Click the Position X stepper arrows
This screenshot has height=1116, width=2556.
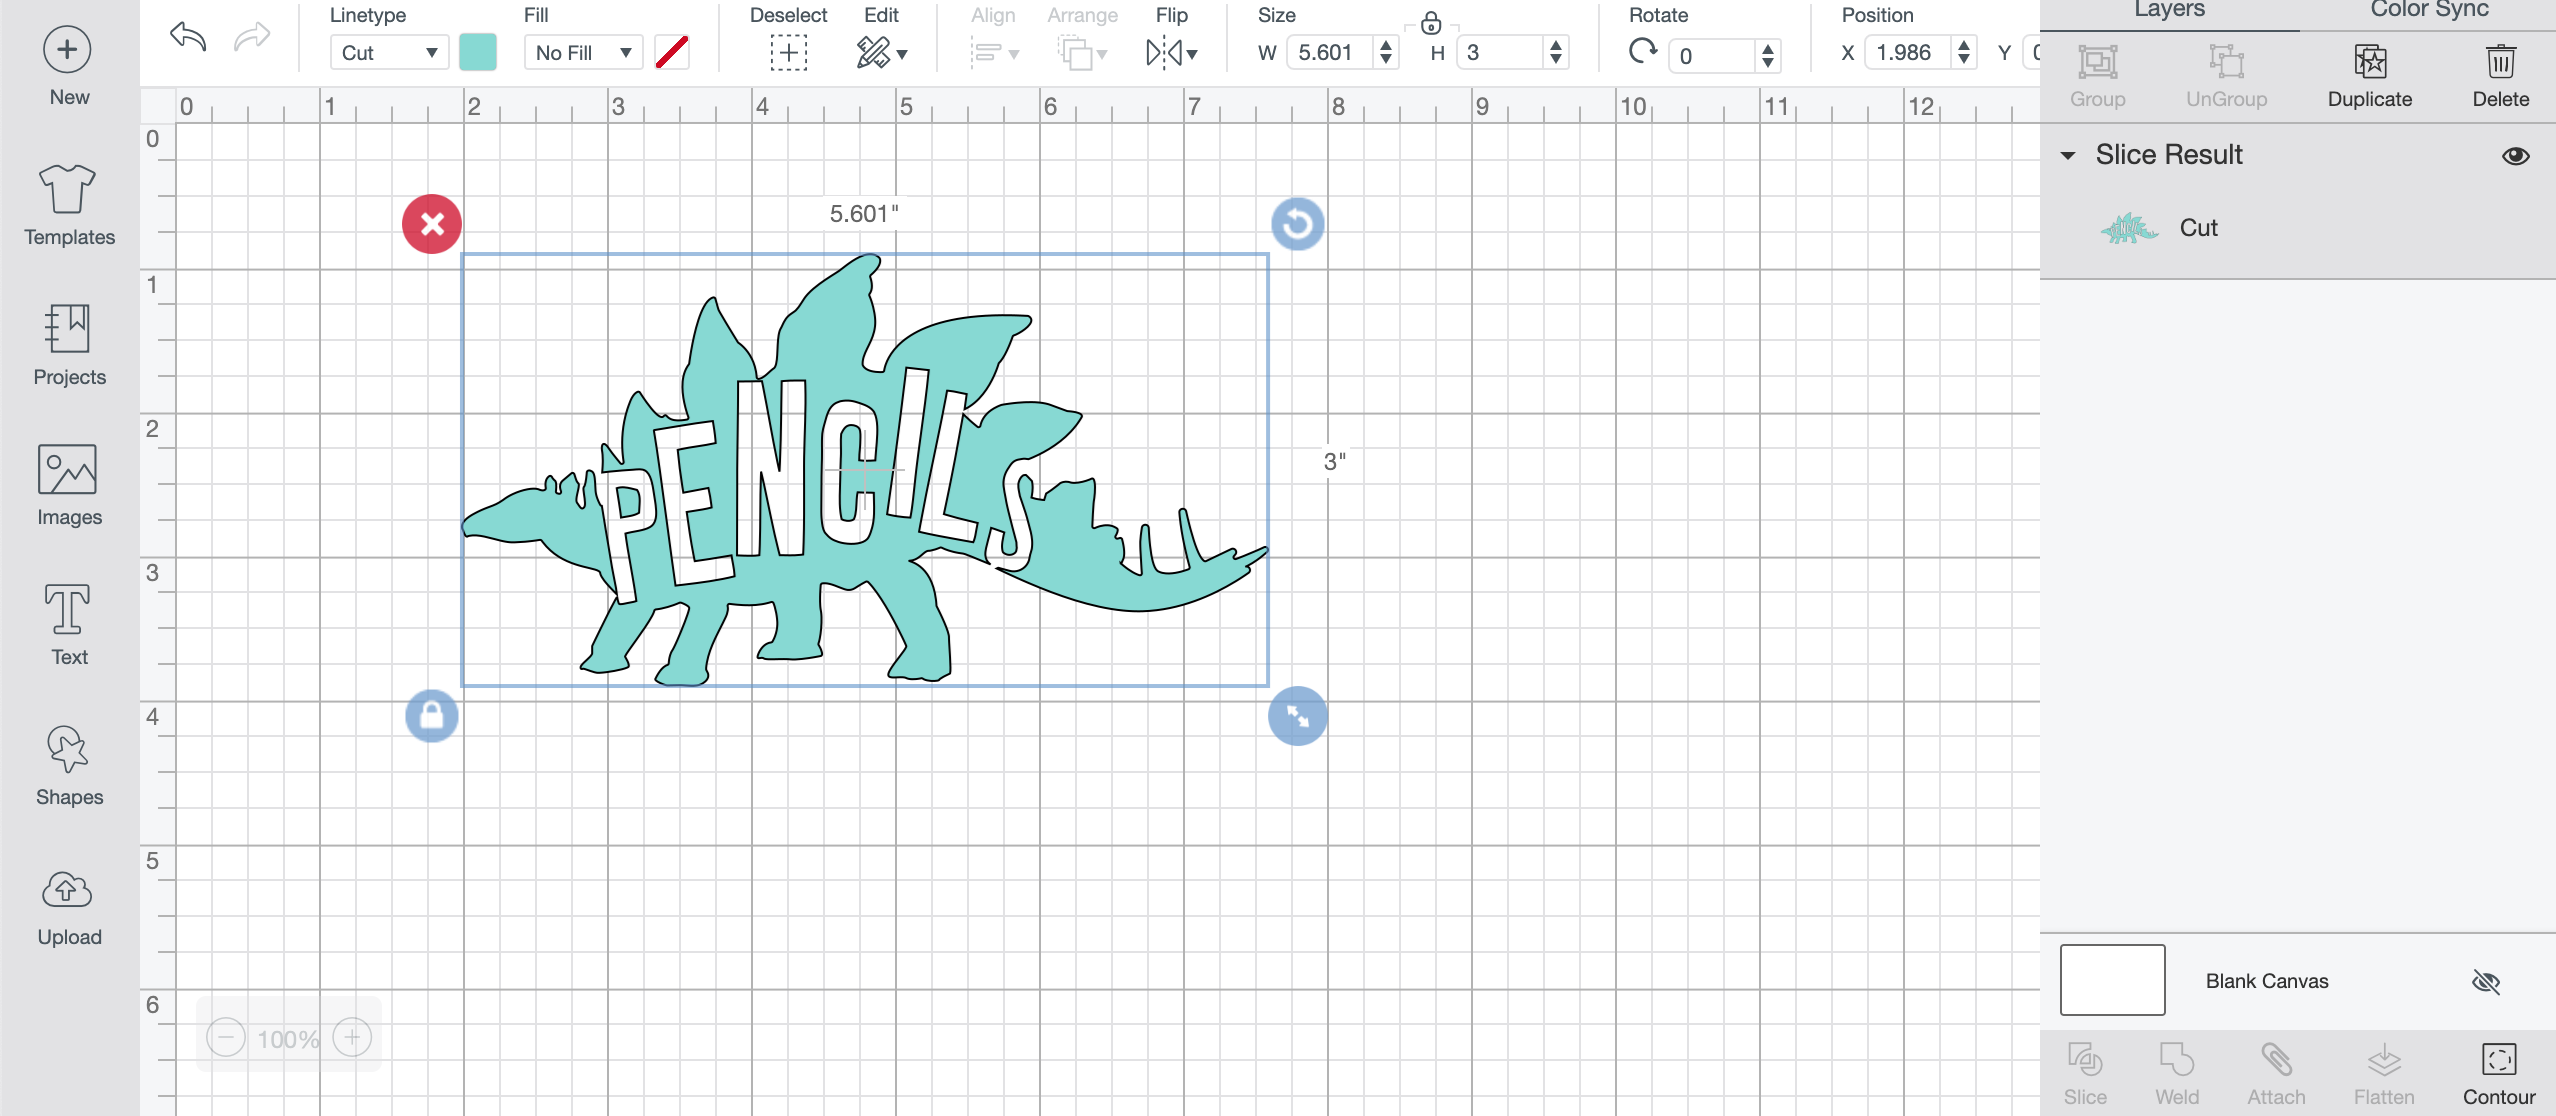[1964, 52]
